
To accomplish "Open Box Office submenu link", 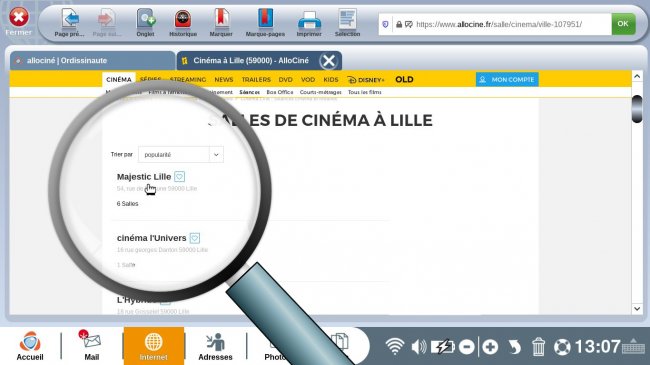I will 280,92.
